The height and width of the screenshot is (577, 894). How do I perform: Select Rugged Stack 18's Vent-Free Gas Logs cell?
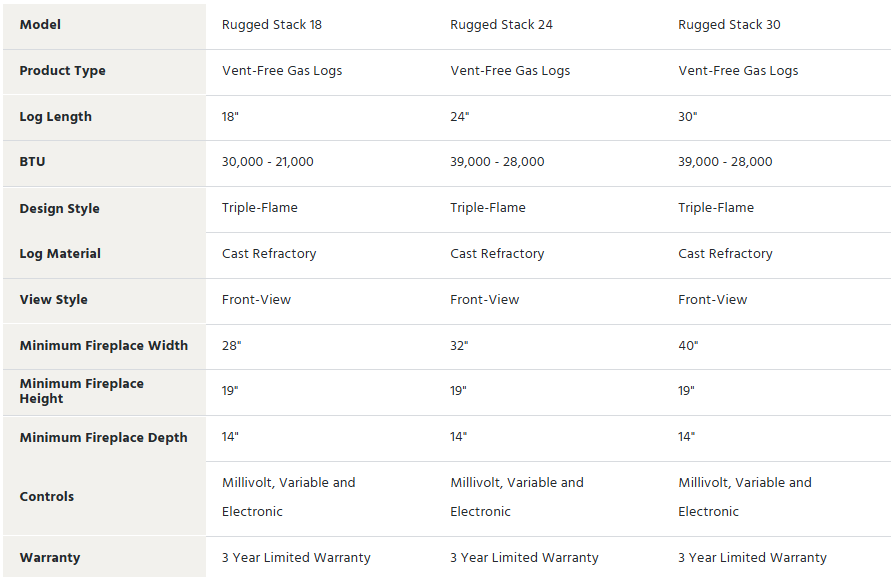pos(282,71)
